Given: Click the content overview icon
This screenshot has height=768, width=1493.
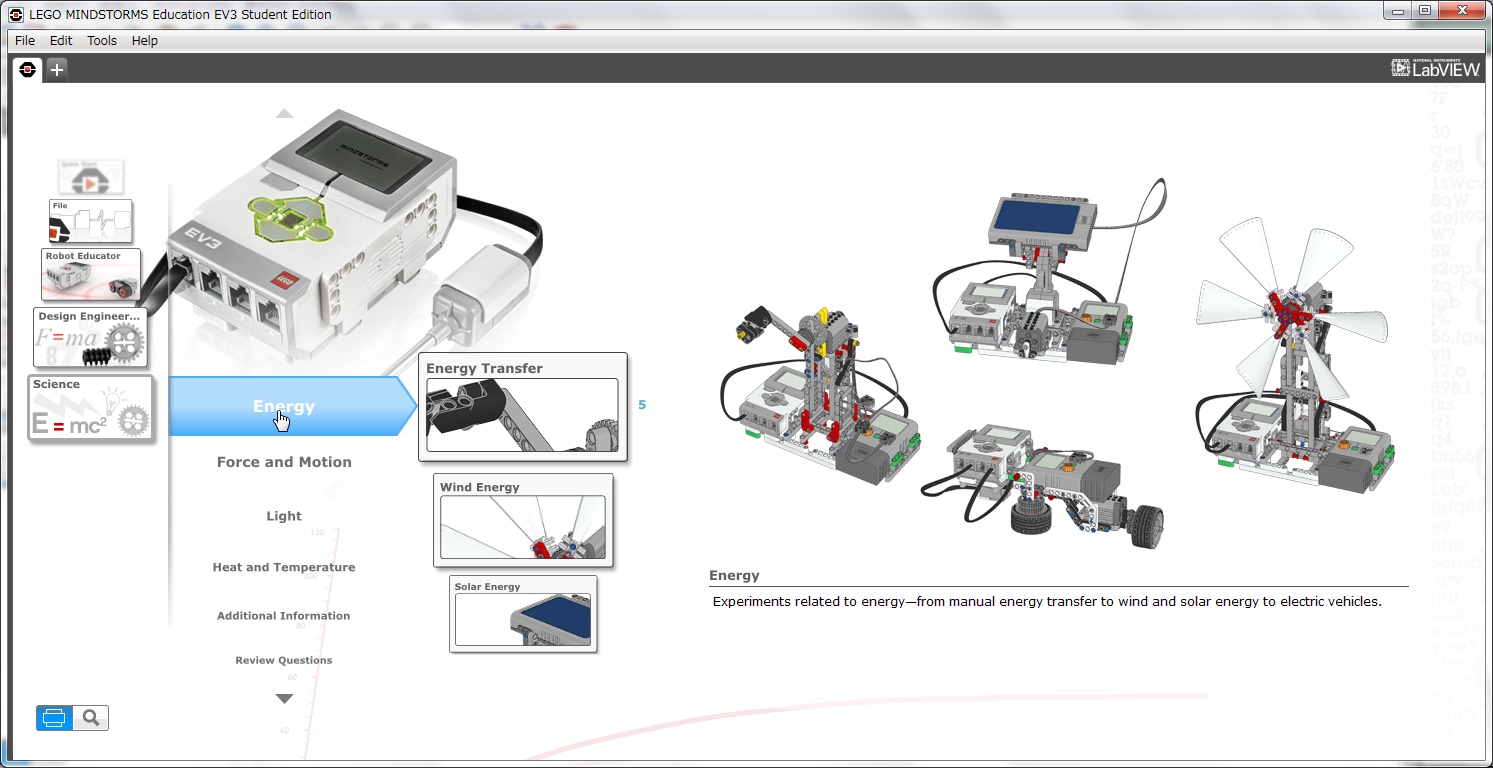Looking at the screenshot, I should [x=55, y=718].
